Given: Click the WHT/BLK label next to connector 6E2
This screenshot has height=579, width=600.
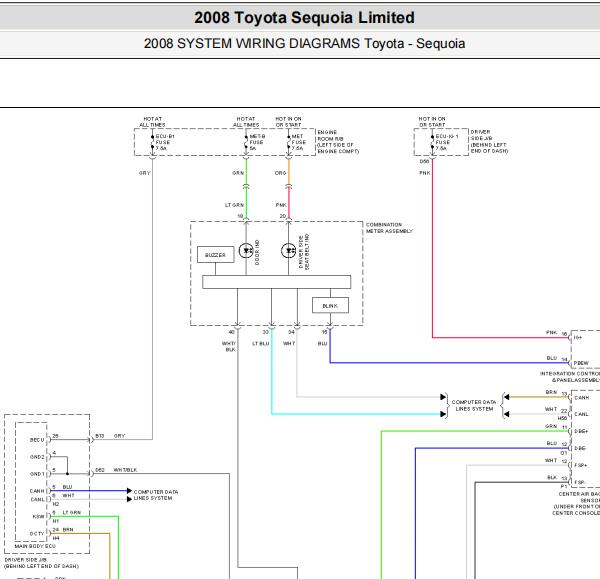Looking at the screenshot, I should [125, 470].
